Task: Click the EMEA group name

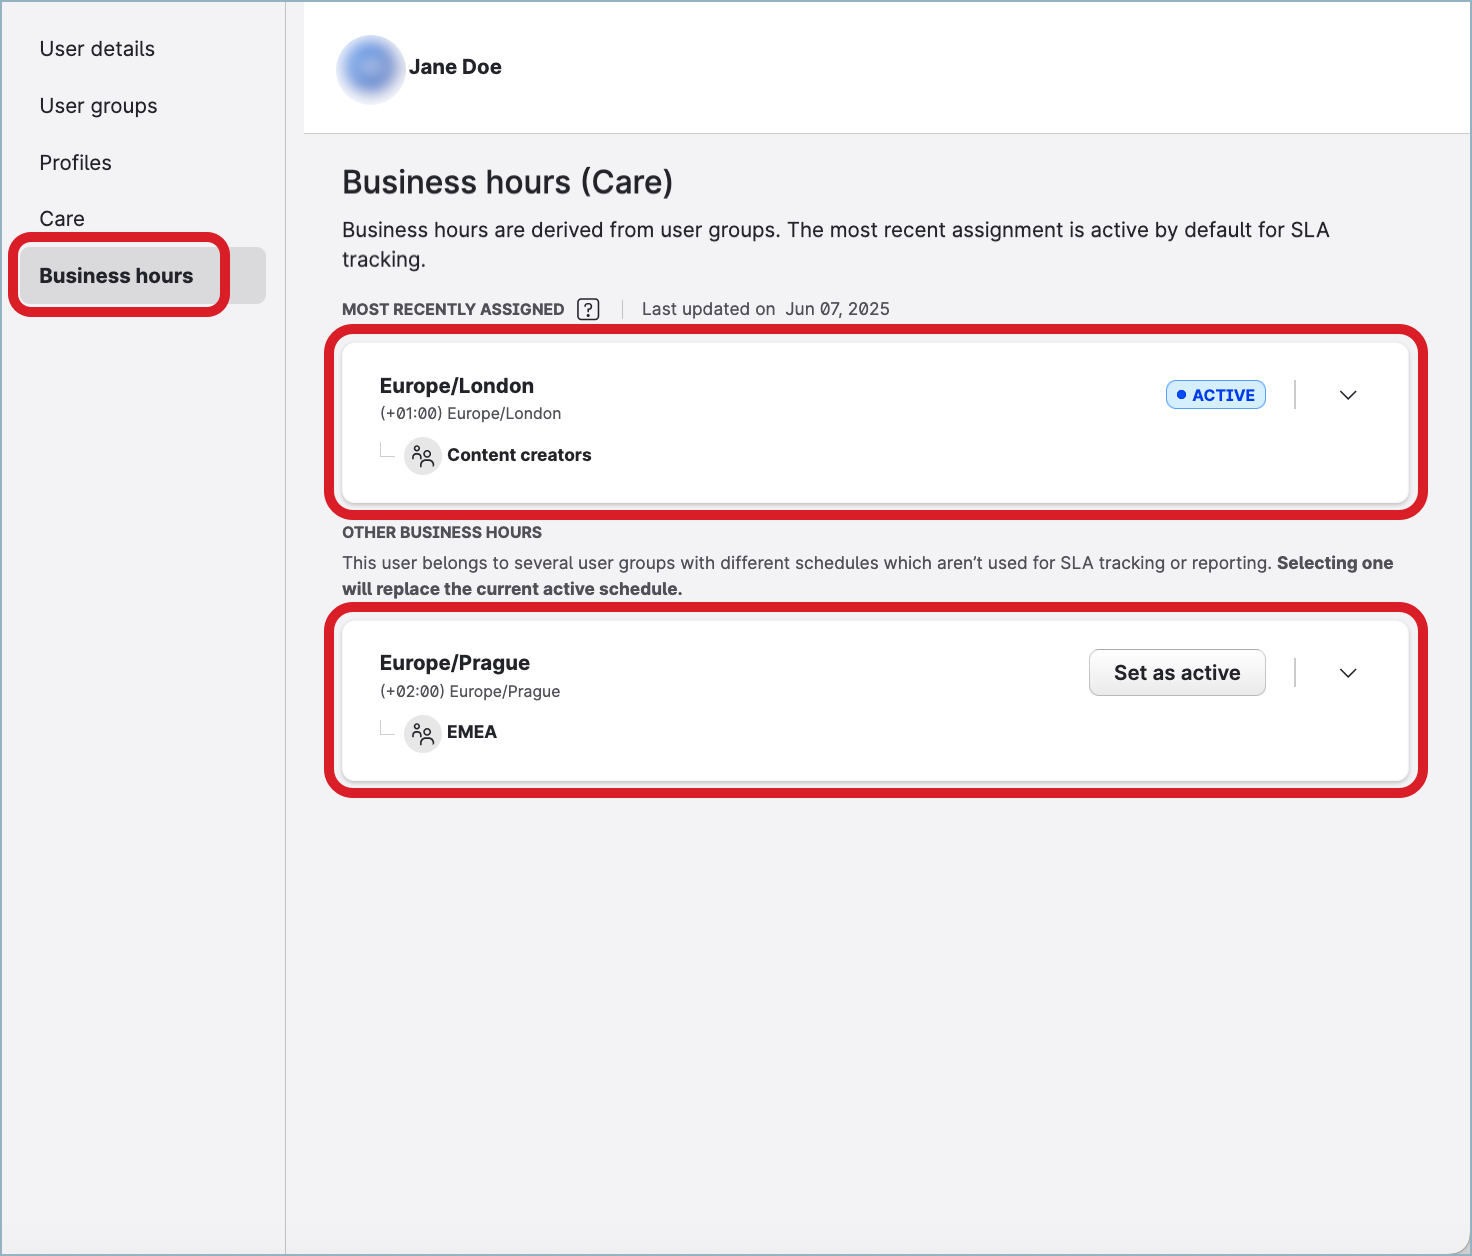Action: [472, 732]
